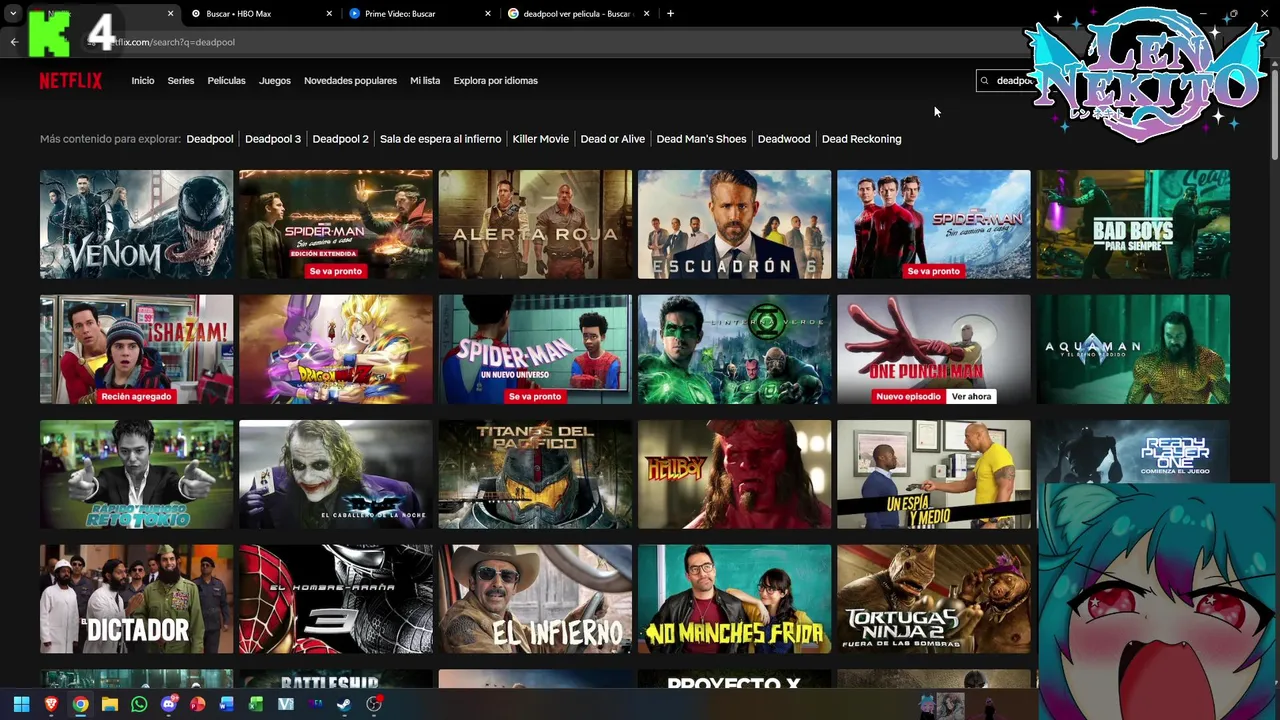Click the browser address bar URL

click(173, 42)
